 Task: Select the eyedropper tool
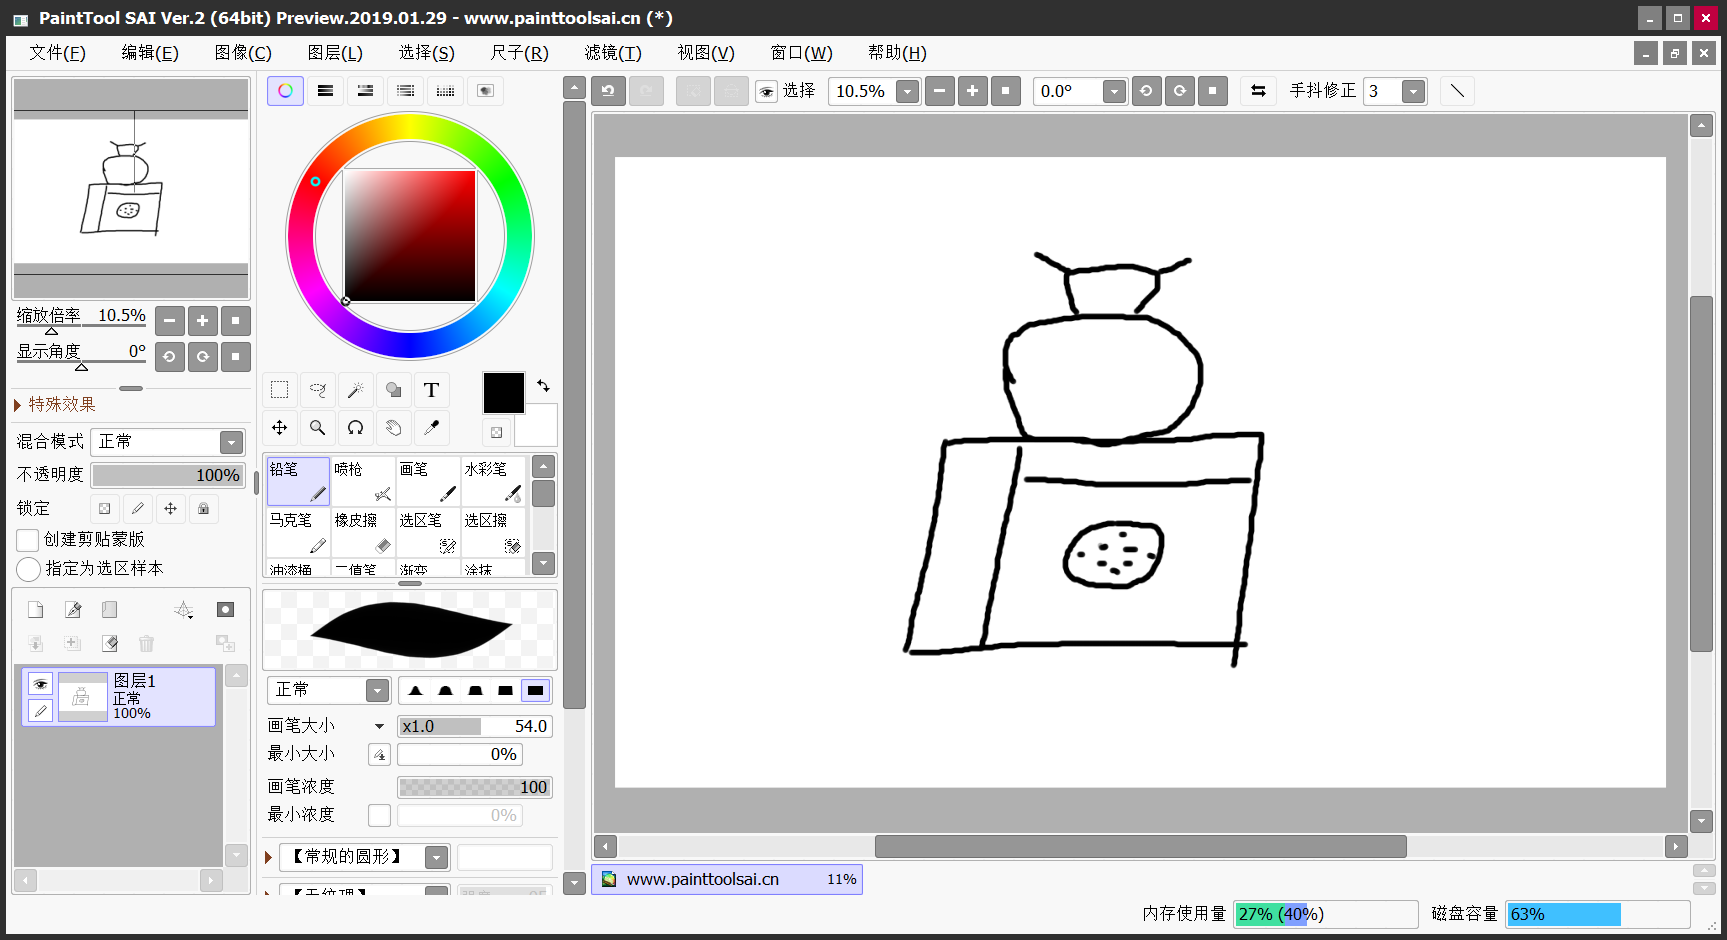(432, 428)
